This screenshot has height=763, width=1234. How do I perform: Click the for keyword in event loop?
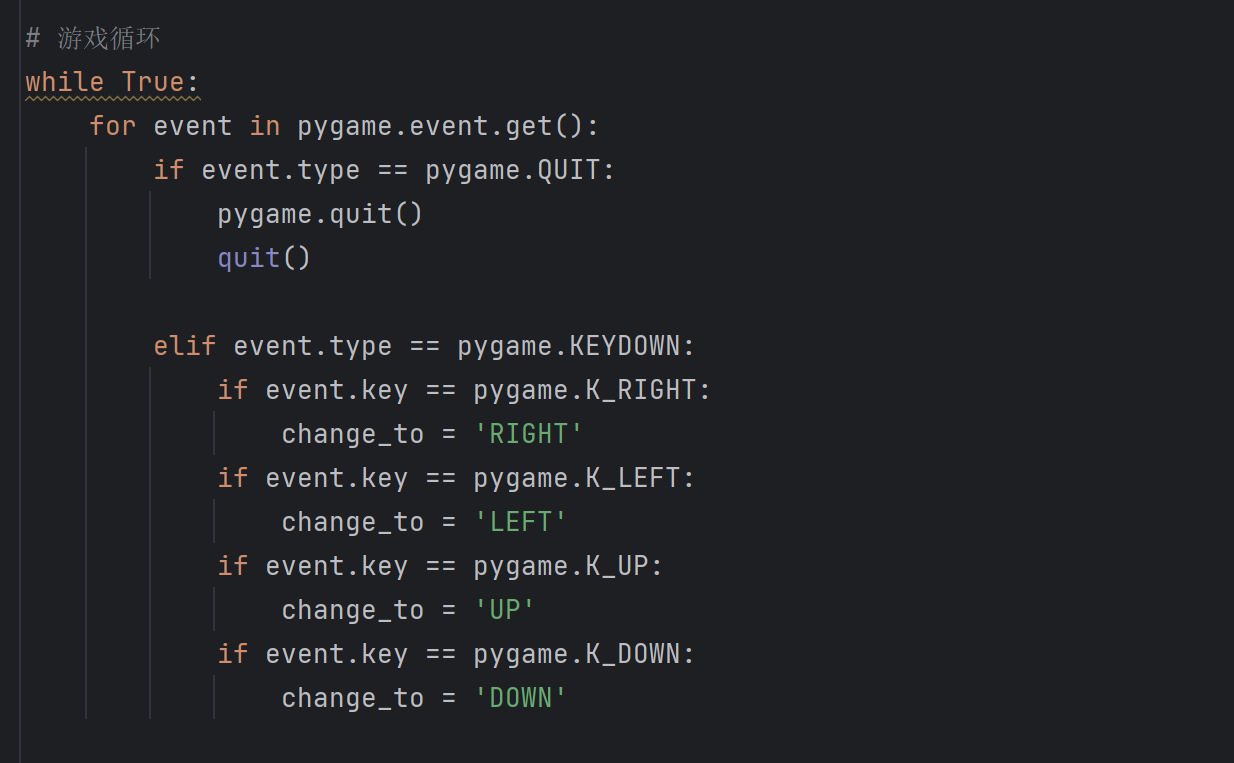(112, 127)
